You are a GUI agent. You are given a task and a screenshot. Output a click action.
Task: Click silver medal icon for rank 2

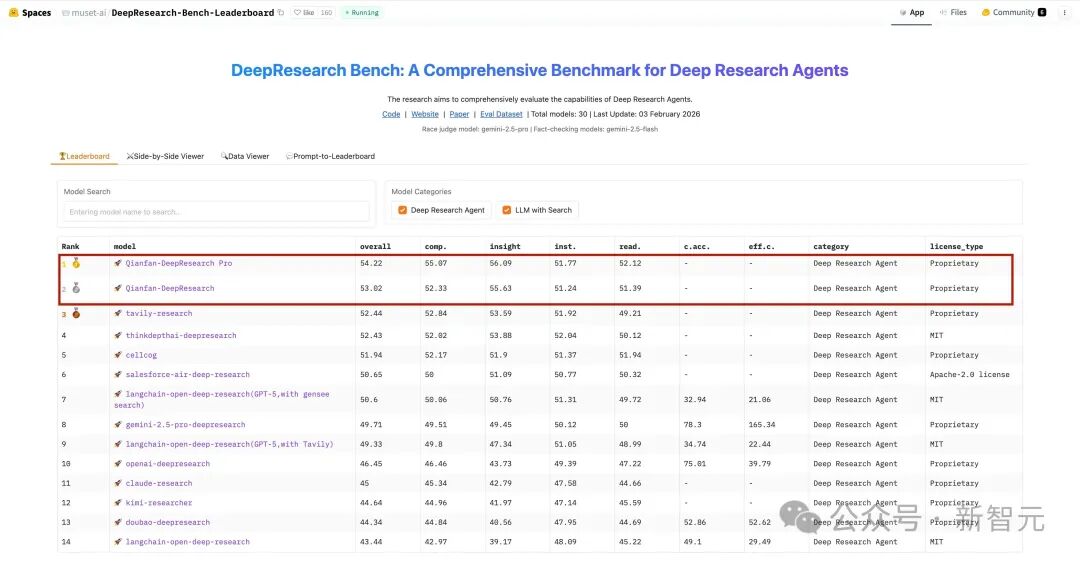[x=76, y=288]
